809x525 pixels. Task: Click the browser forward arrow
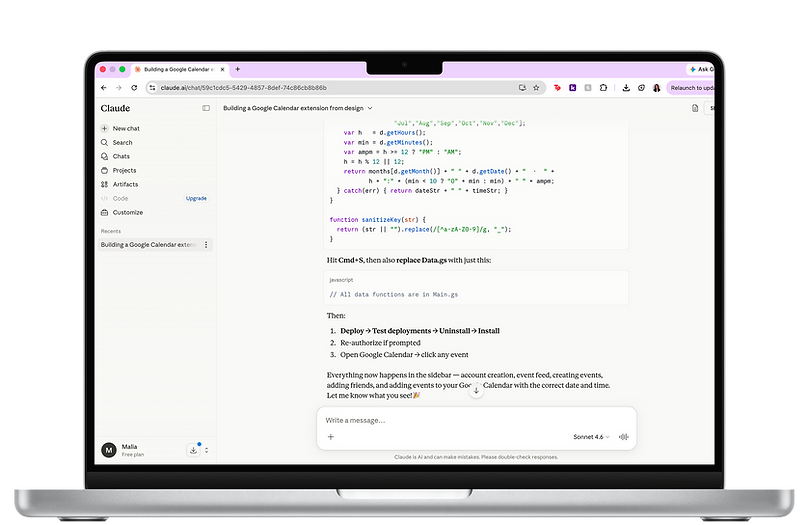click(x=119, y=88)
